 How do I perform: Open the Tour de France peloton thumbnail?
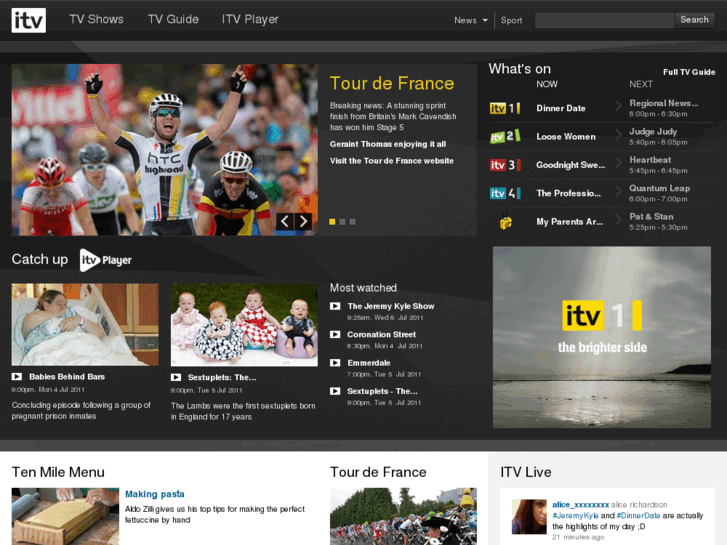(403, 516)
